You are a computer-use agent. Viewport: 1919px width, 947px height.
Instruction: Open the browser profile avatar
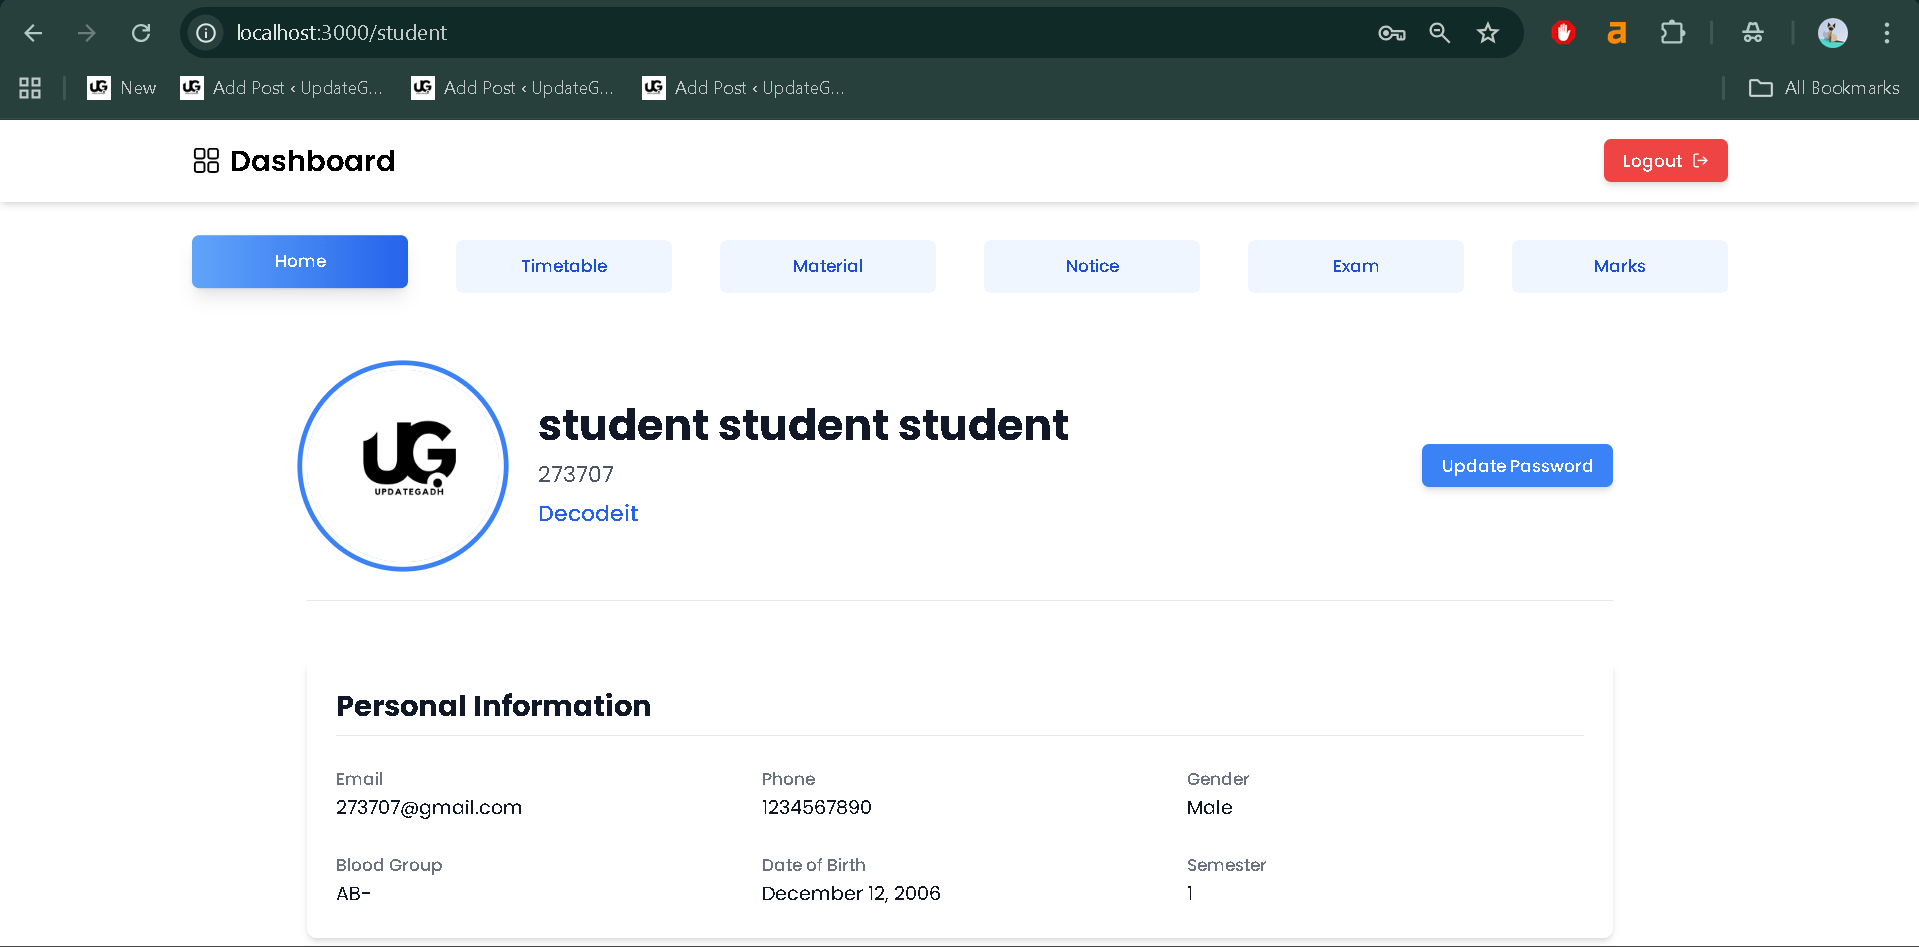pyautogui.click(x=1832, y=32)
